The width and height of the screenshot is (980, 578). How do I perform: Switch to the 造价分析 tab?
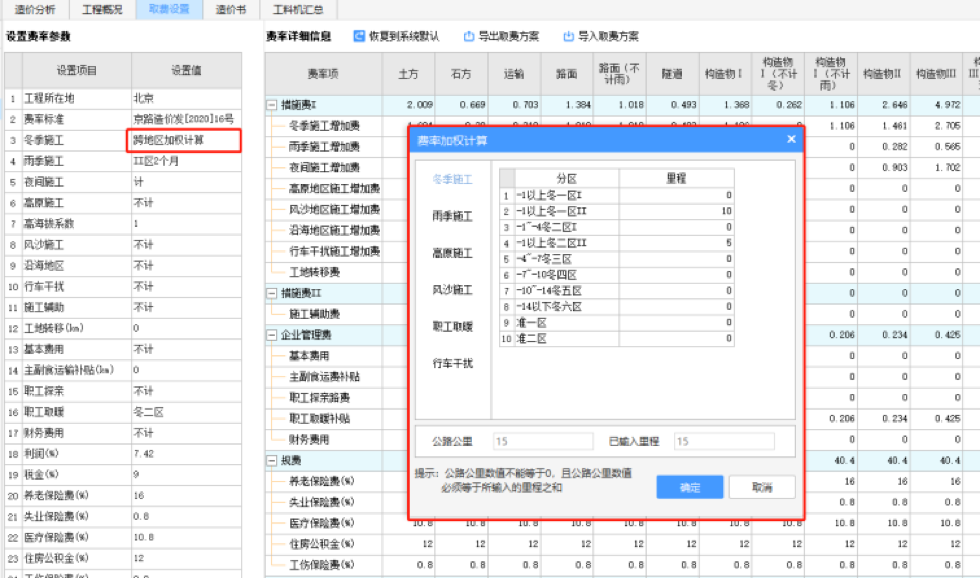point(35,9)
